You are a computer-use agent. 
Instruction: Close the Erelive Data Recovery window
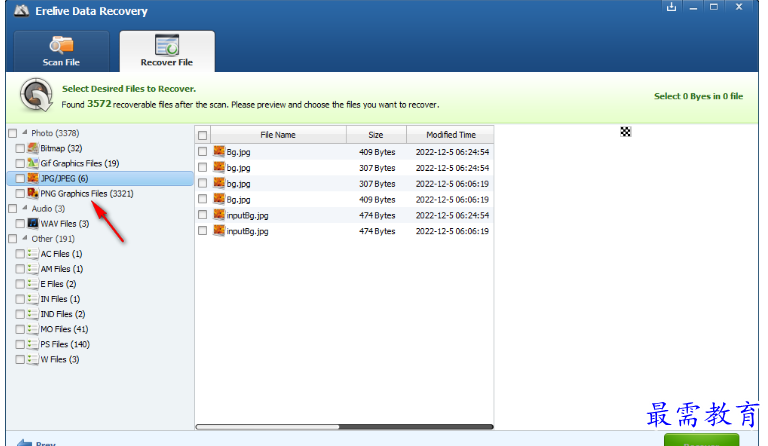739,7
